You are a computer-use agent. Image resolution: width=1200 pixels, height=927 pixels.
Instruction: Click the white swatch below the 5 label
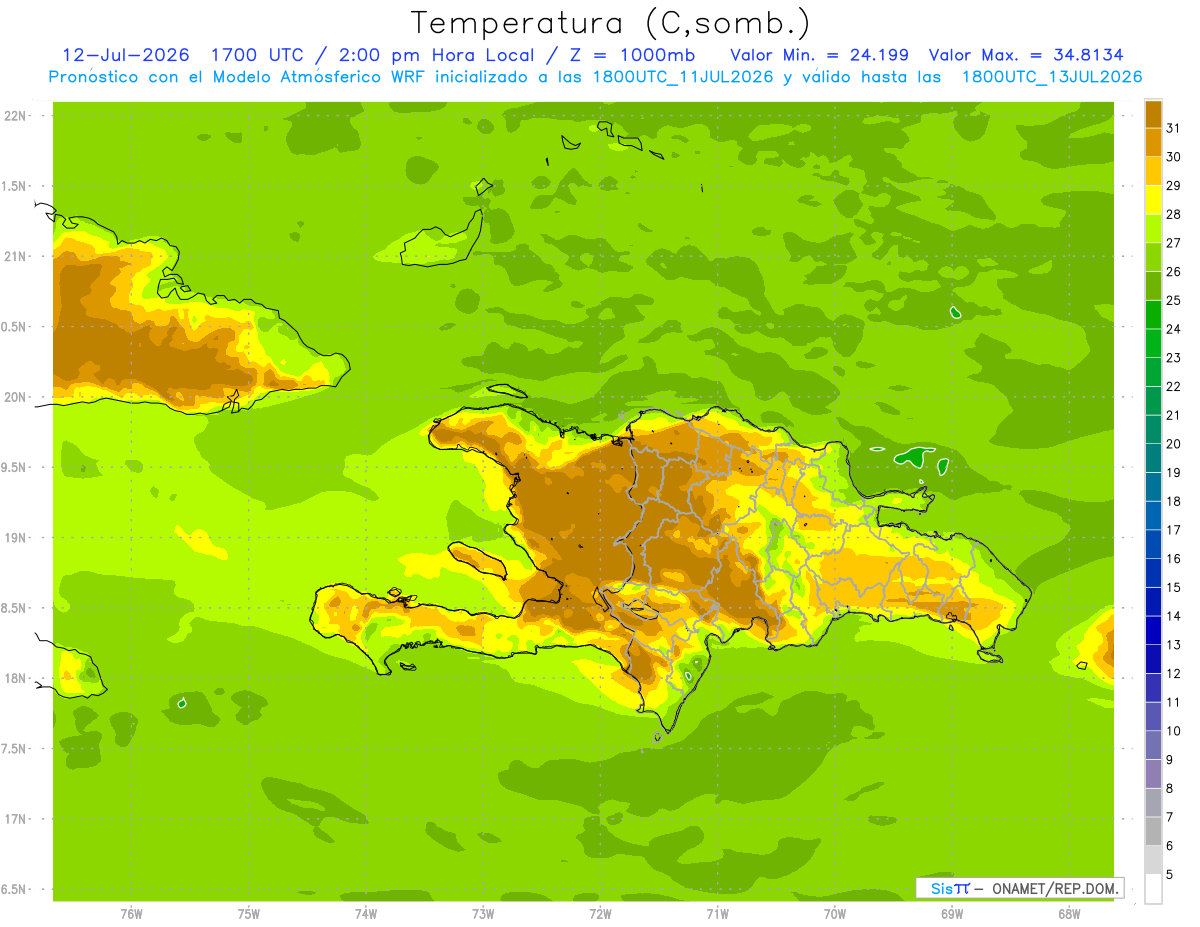1153,889
